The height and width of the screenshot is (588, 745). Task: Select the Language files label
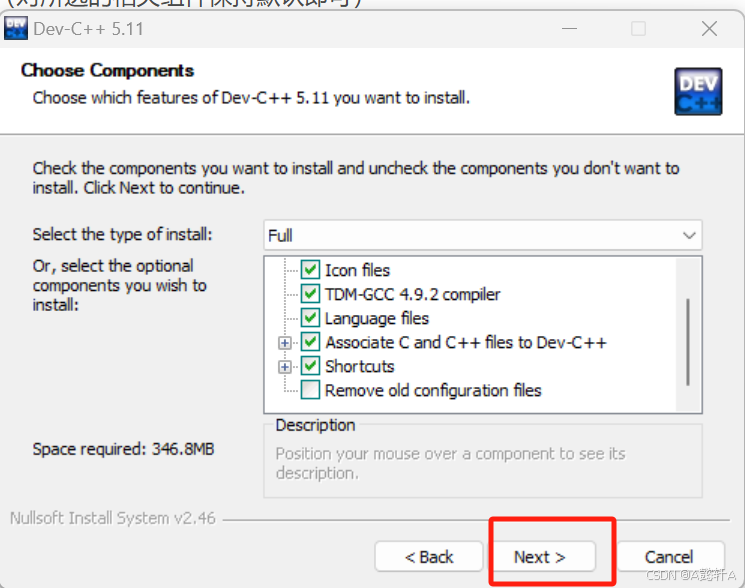[377, 318]
